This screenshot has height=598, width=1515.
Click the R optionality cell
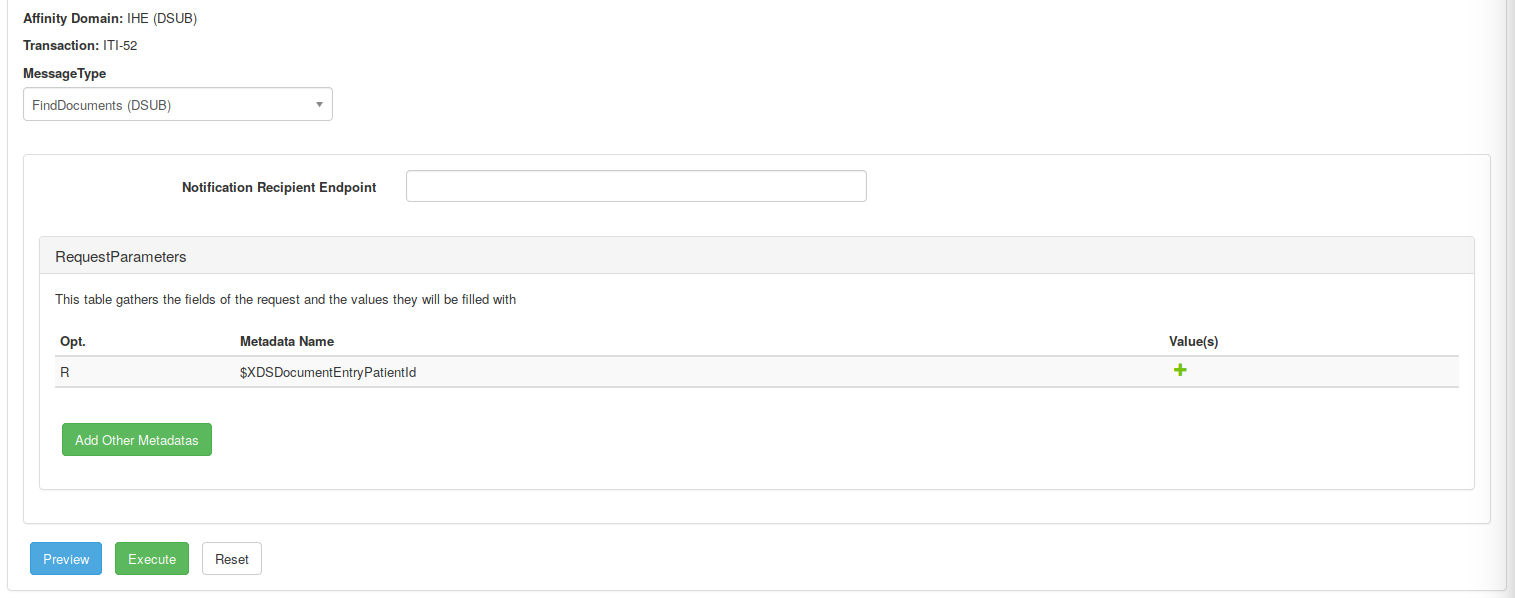click(65, 373)
